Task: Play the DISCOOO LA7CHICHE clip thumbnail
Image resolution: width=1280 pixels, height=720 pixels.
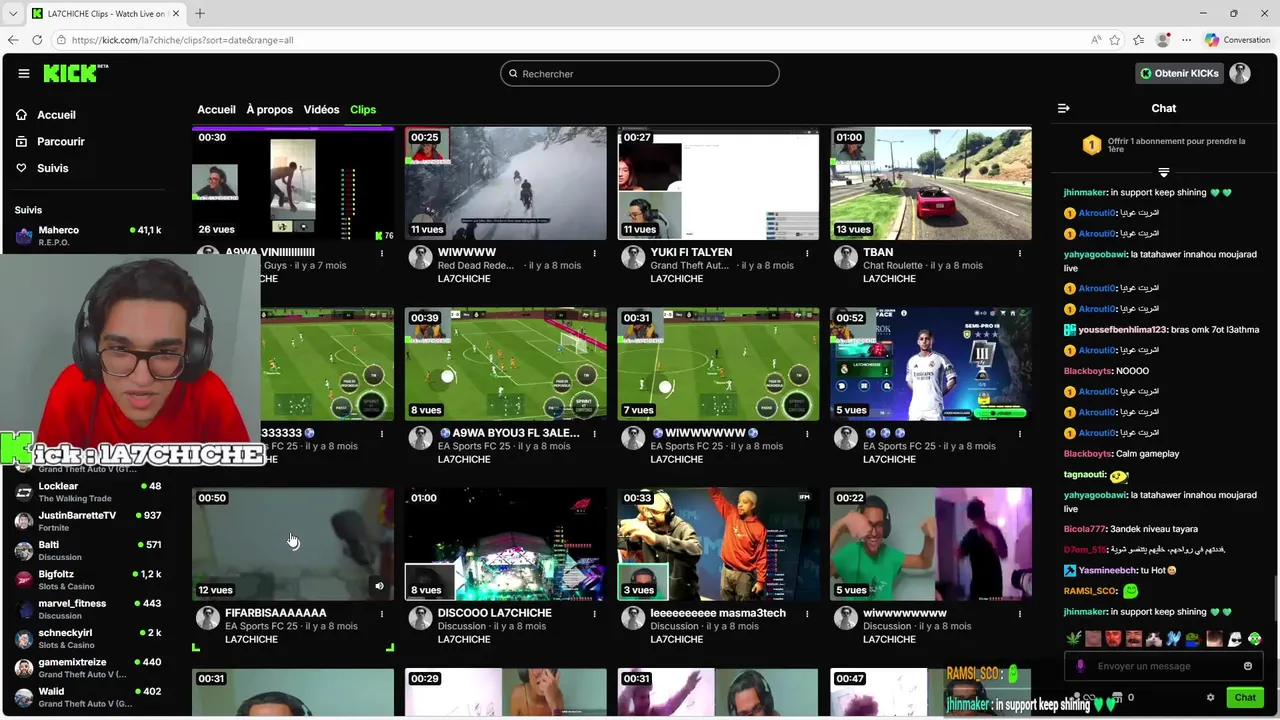Action: click(505, 544)
